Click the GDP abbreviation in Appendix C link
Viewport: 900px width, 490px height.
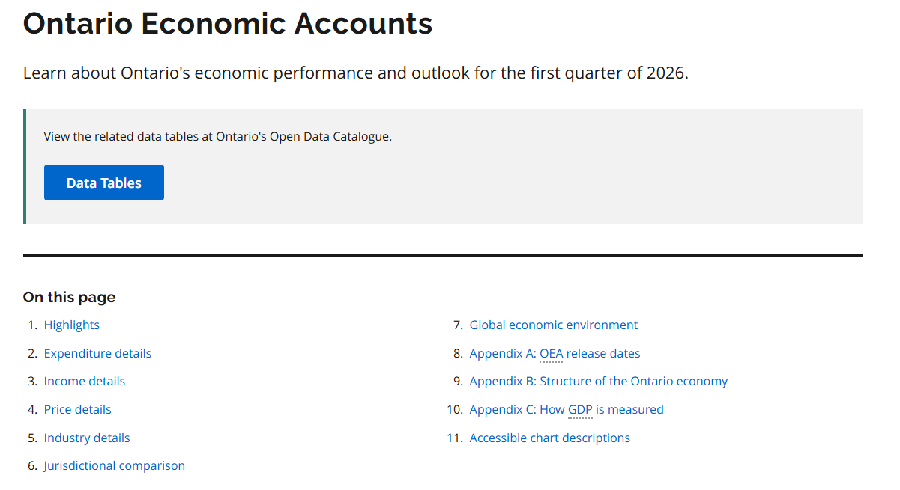point(580,410)
